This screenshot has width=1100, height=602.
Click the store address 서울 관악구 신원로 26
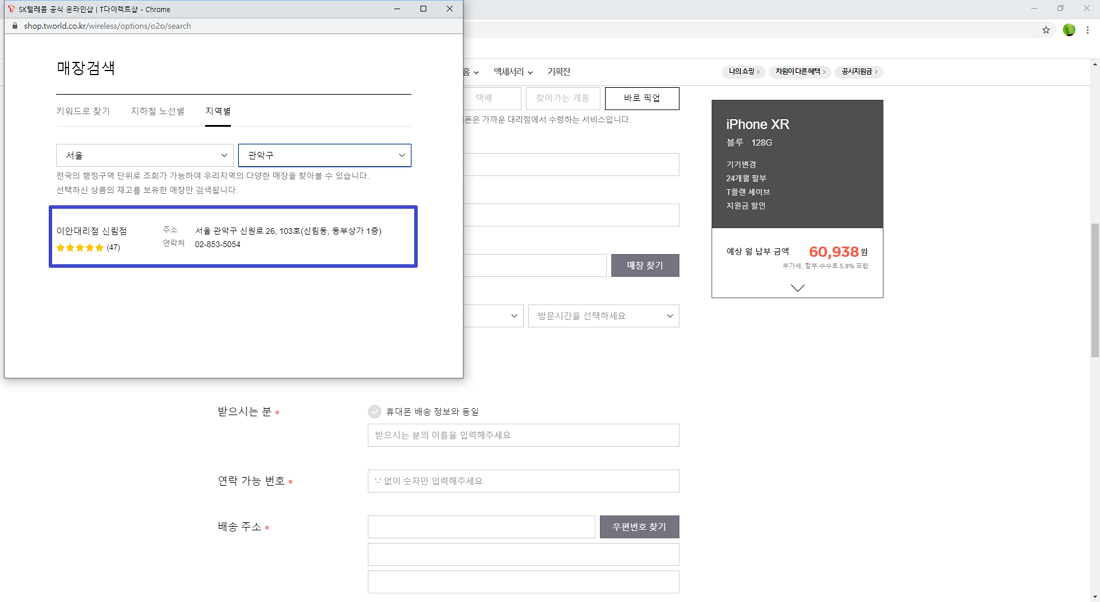pyautogui.click(x=288, y=231)
